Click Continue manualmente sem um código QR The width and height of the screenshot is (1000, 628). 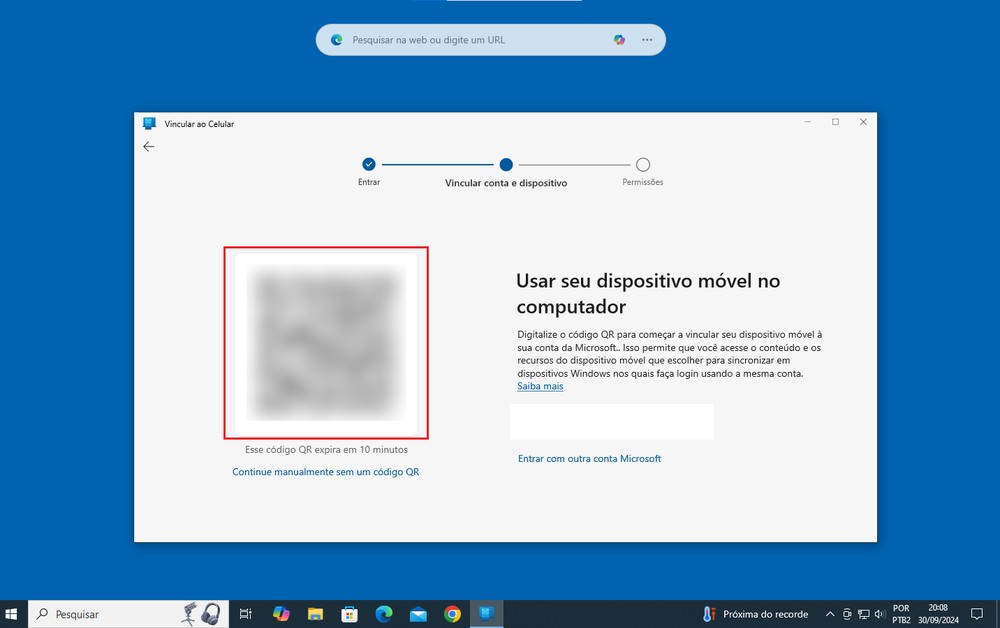click(x=326, y=471)
